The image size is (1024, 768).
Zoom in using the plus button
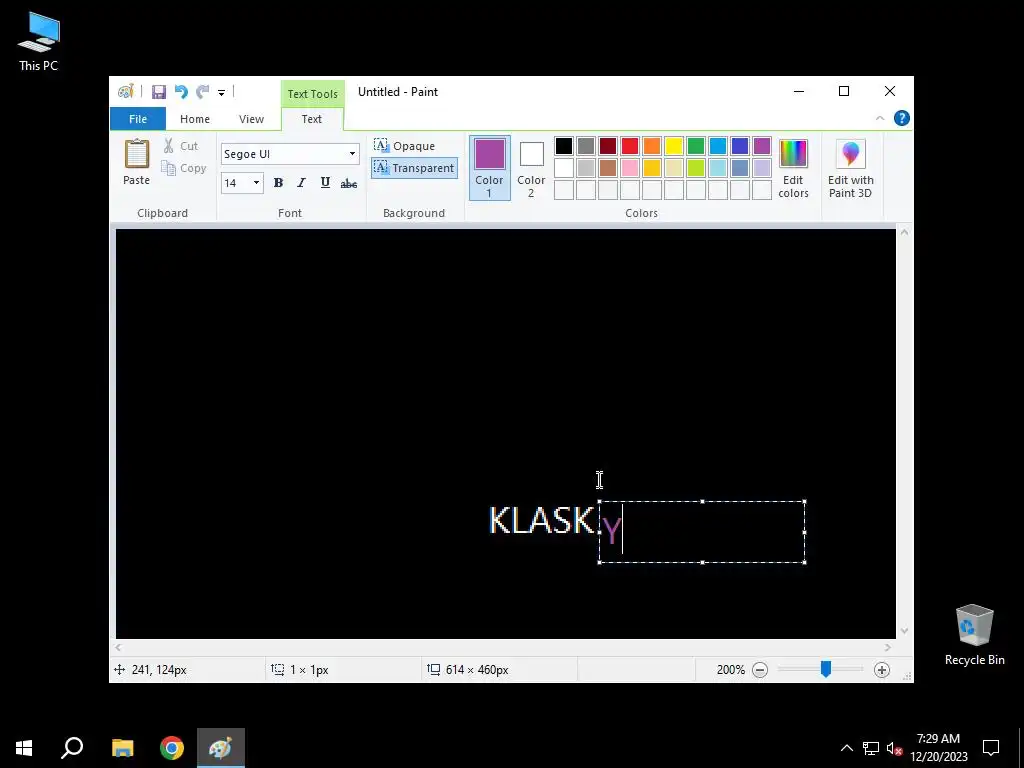coord(882,670)
